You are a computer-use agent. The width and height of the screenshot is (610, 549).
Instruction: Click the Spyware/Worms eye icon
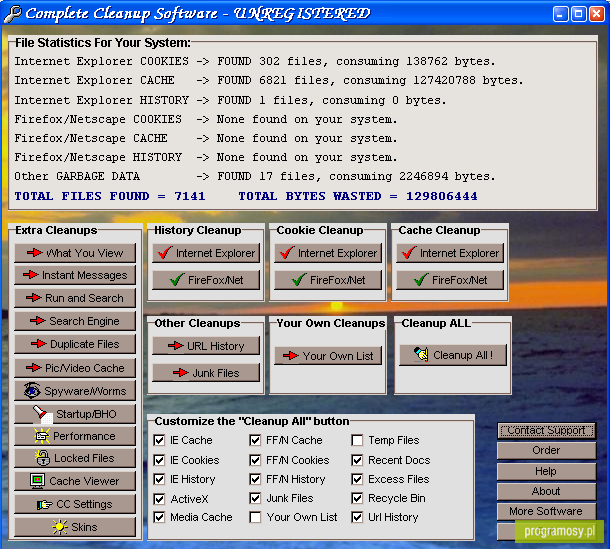[x=32, y=390]
